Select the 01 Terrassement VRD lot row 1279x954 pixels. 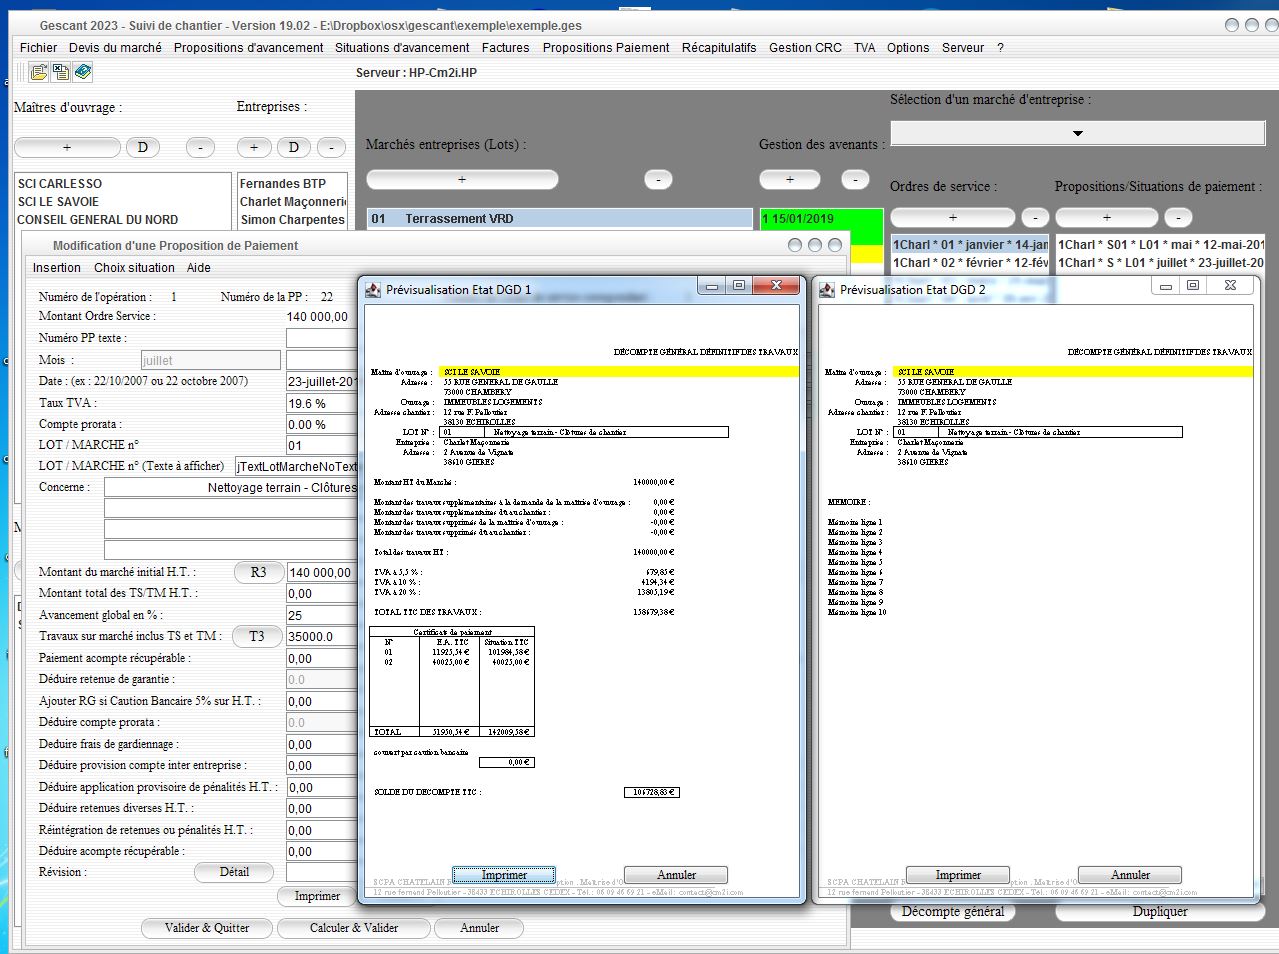pyautogui.click(x=560, y=219)
